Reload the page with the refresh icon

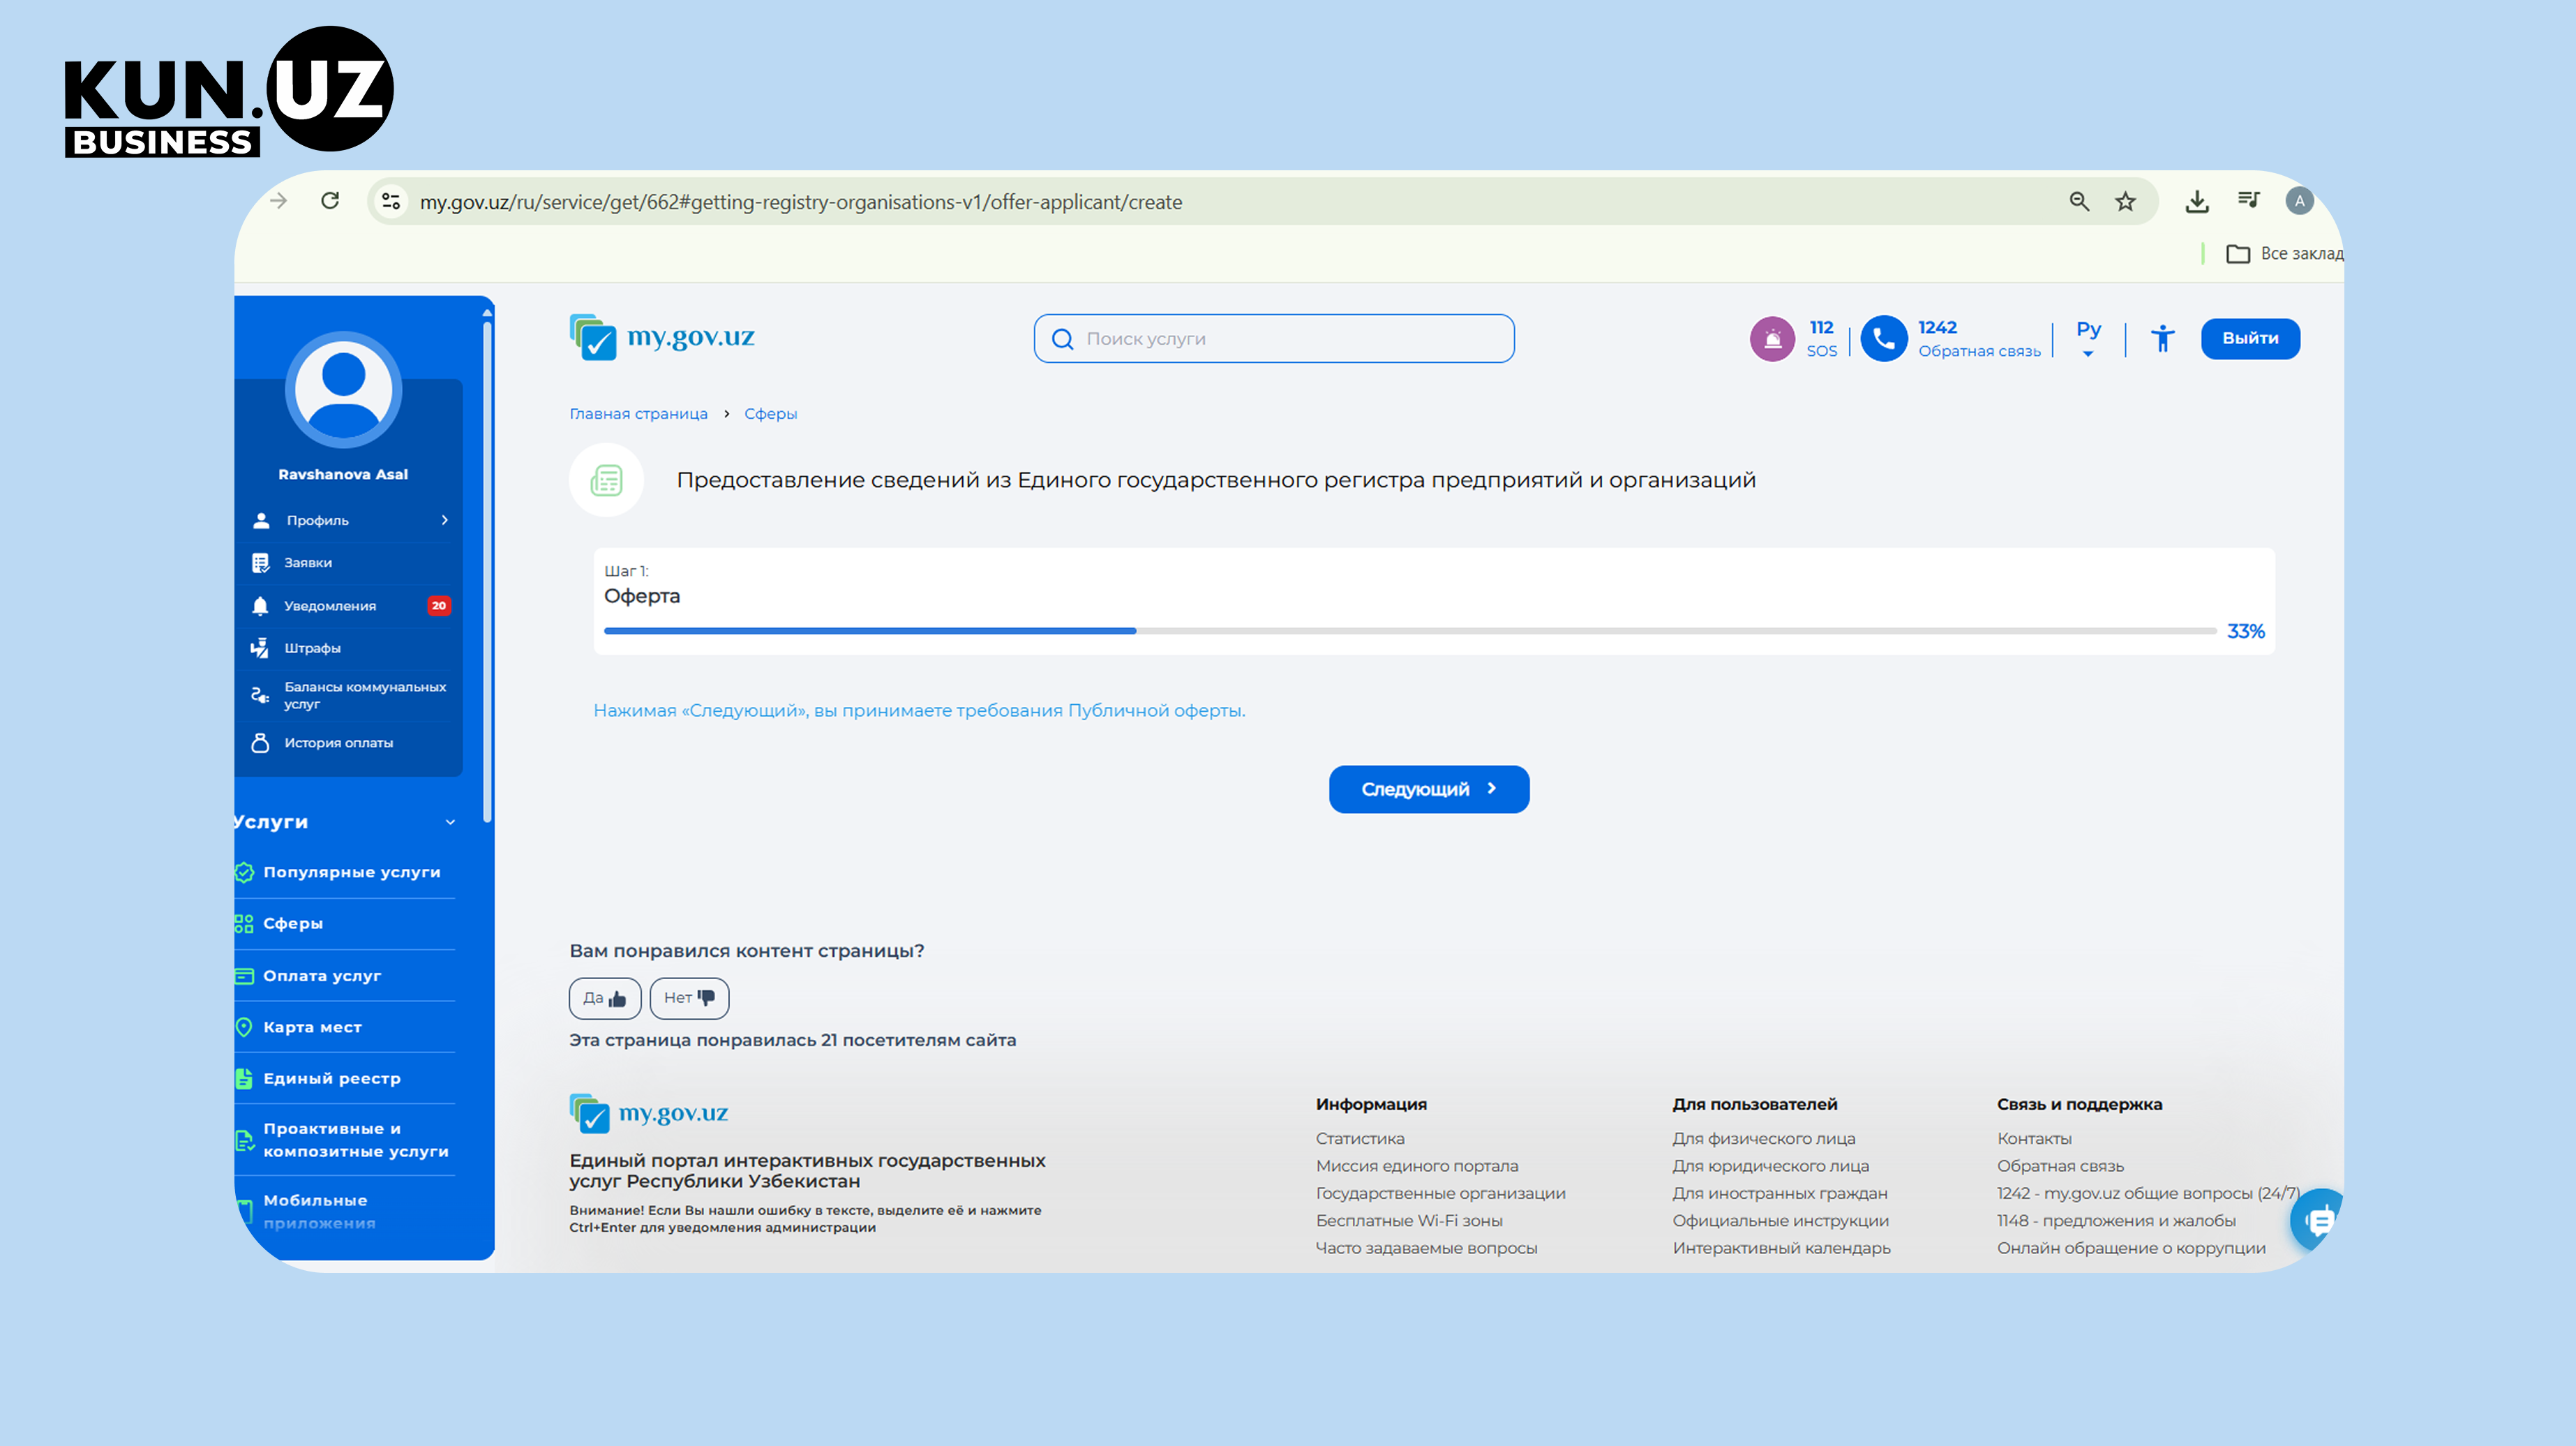[x=330, y=201]
